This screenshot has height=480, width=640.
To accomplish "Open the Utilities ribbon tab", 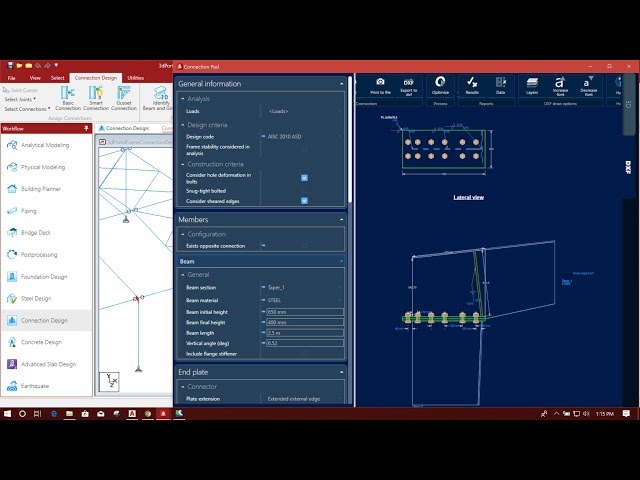I will [x=136, y=78].
